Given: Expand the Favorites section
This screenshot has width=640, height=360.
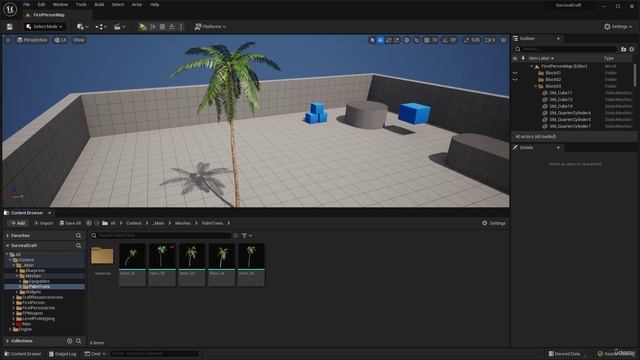Looking at the screenshot, I should pyautogui.click(x=8, y=236).
